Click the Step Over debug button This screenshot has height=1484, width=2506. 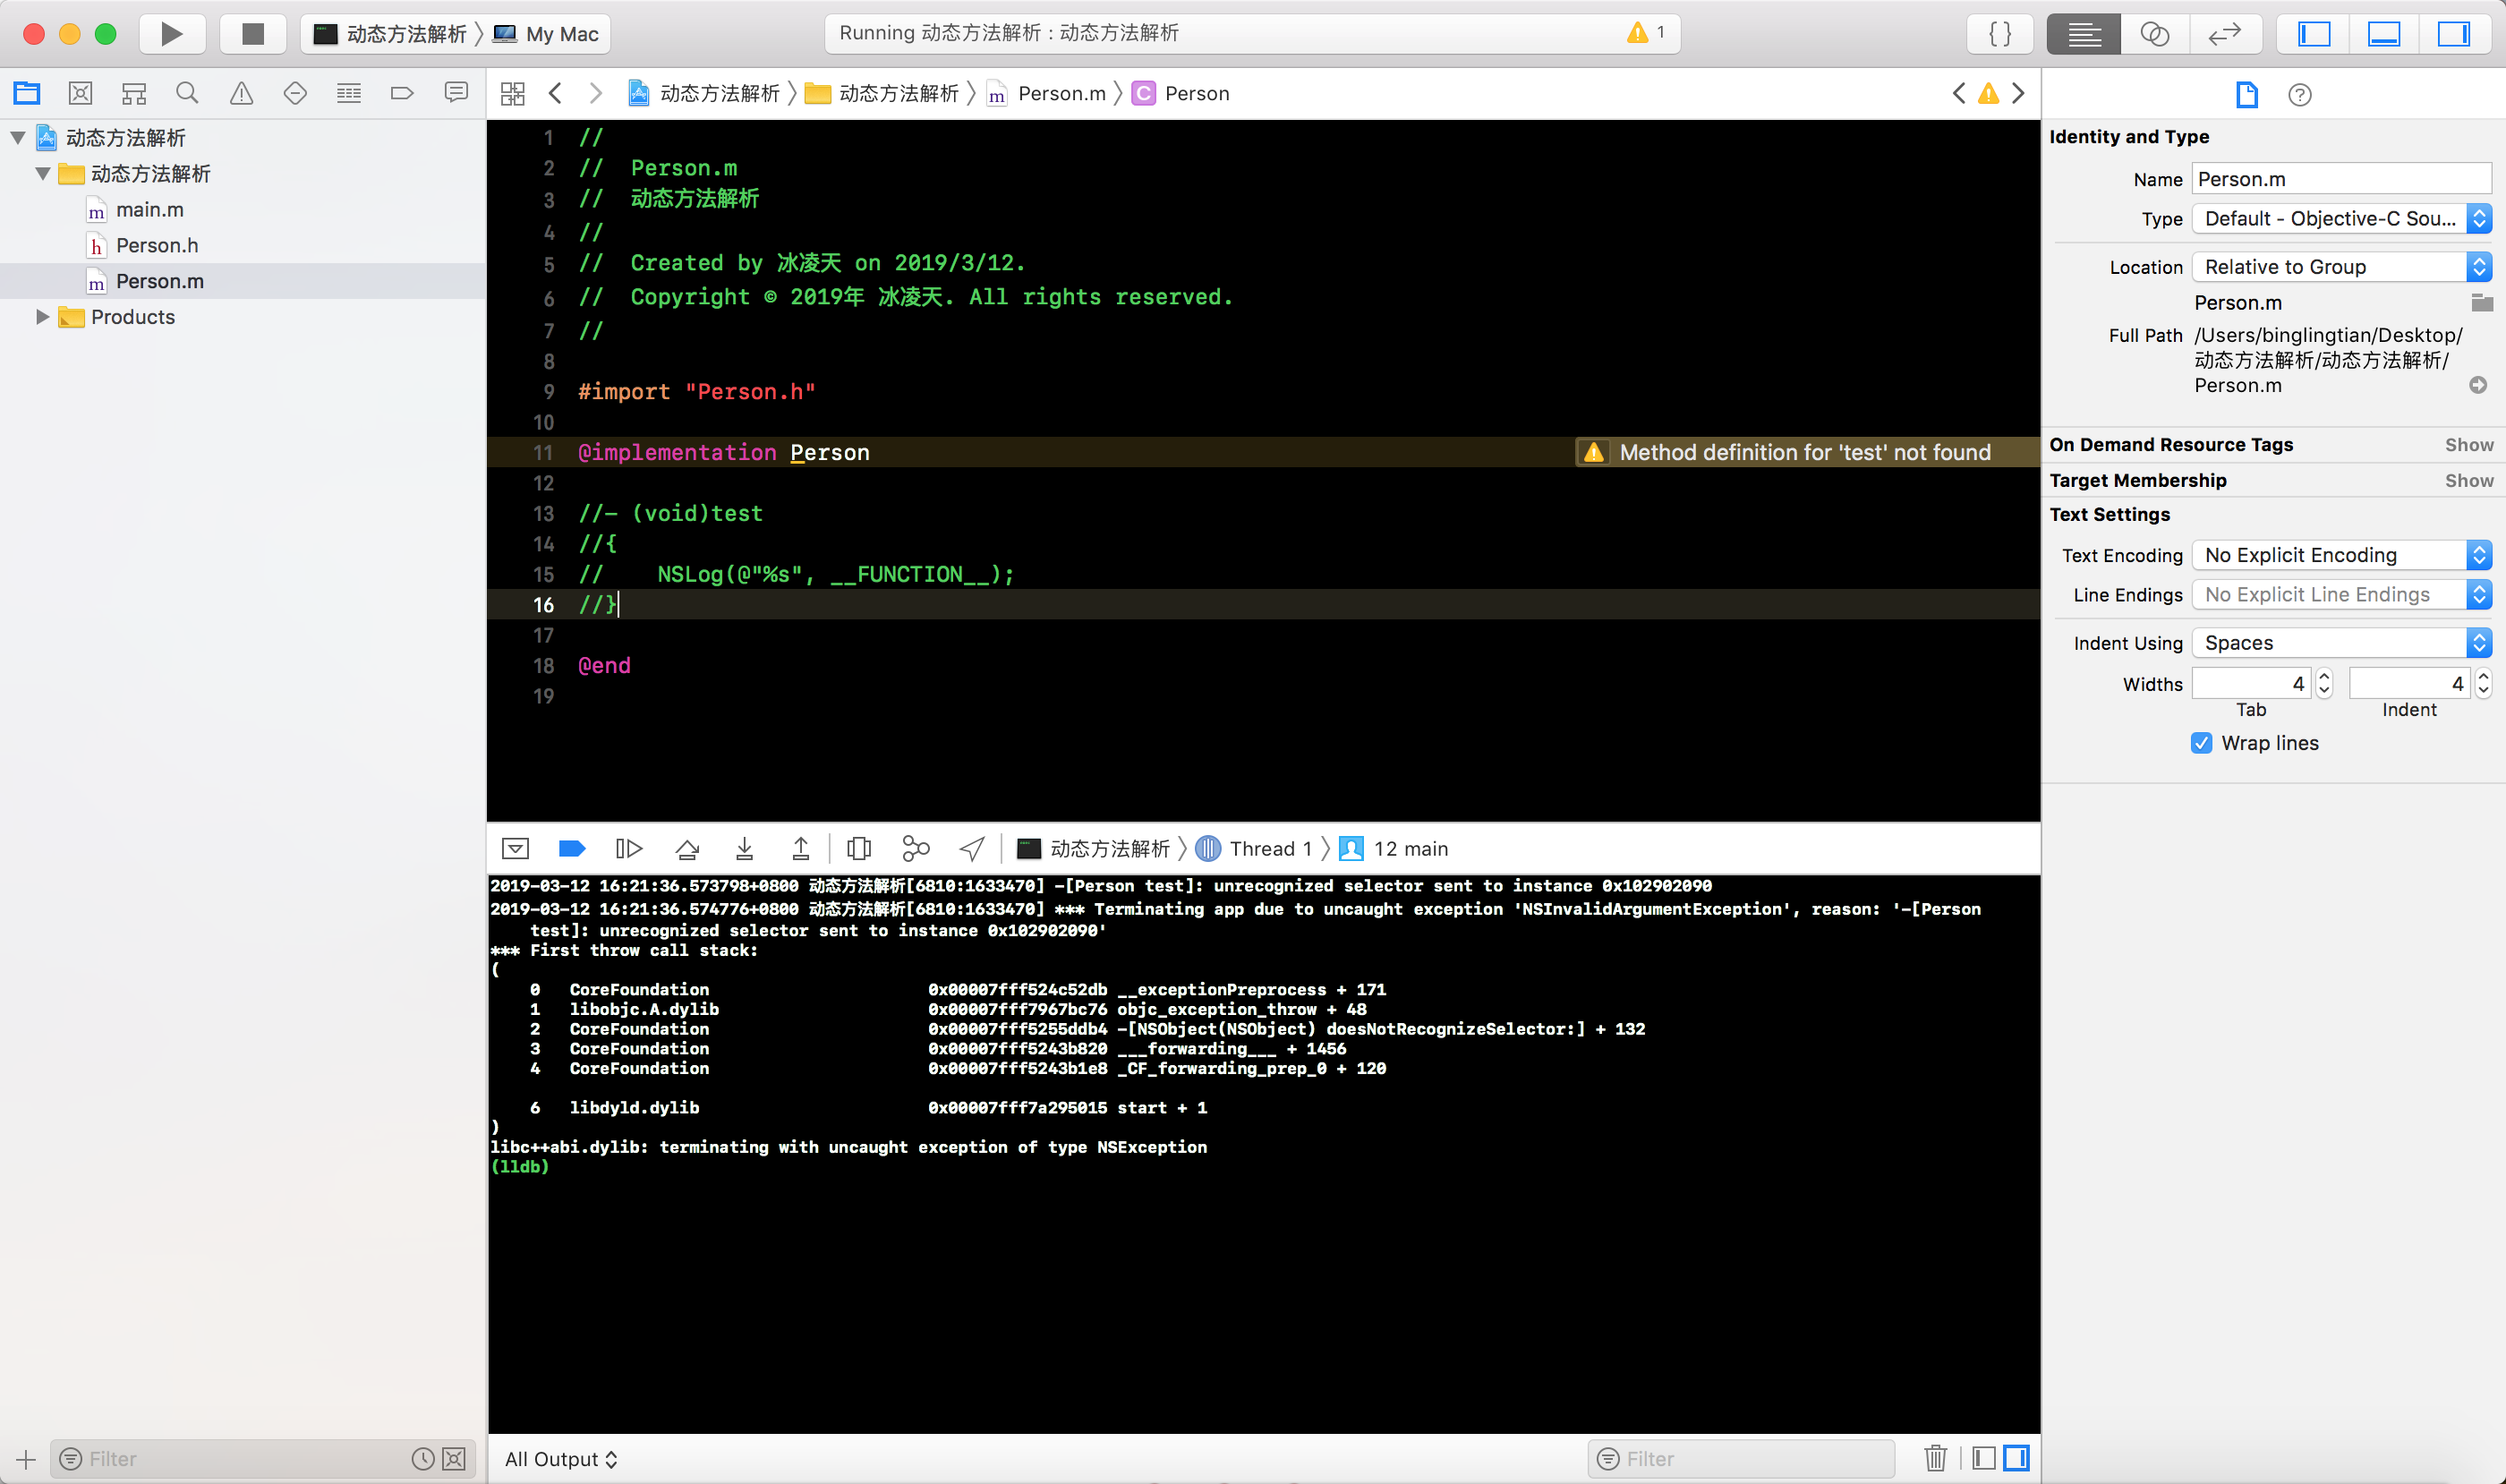[x=687, y=849]
